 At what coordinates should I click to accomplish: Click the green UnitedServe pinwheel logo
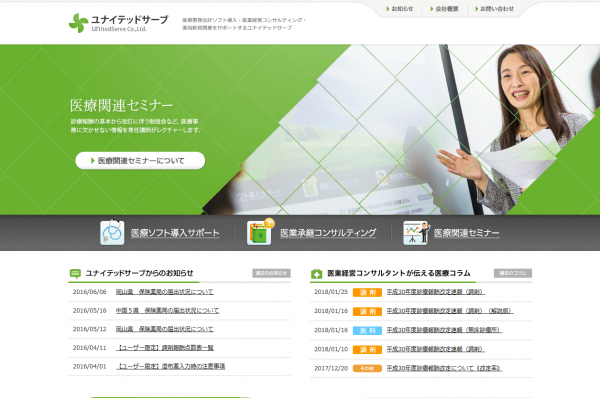[78, 23]
